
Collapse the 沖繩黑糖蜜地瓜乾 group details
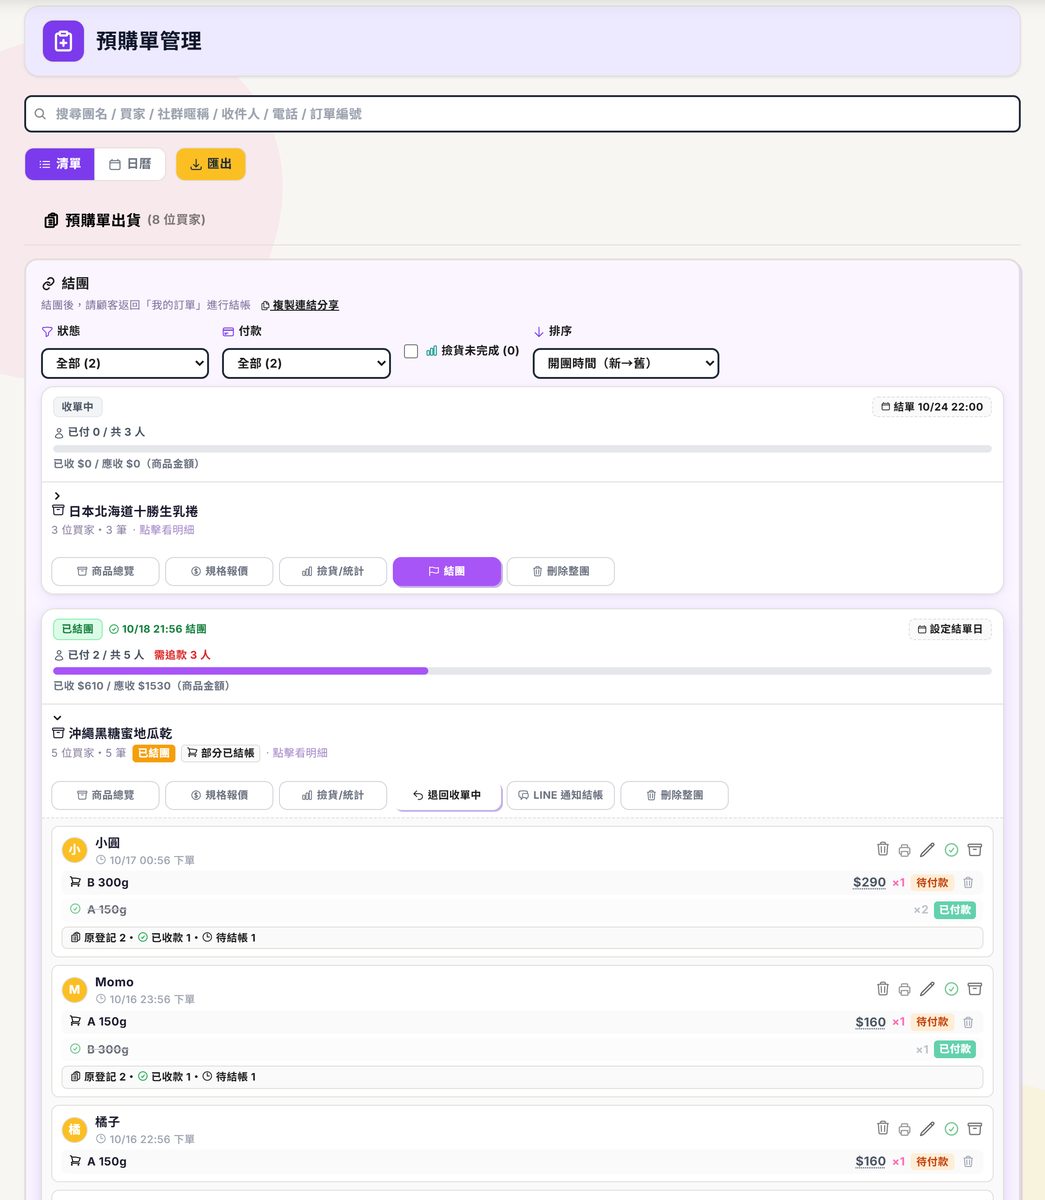pos(57,718)
